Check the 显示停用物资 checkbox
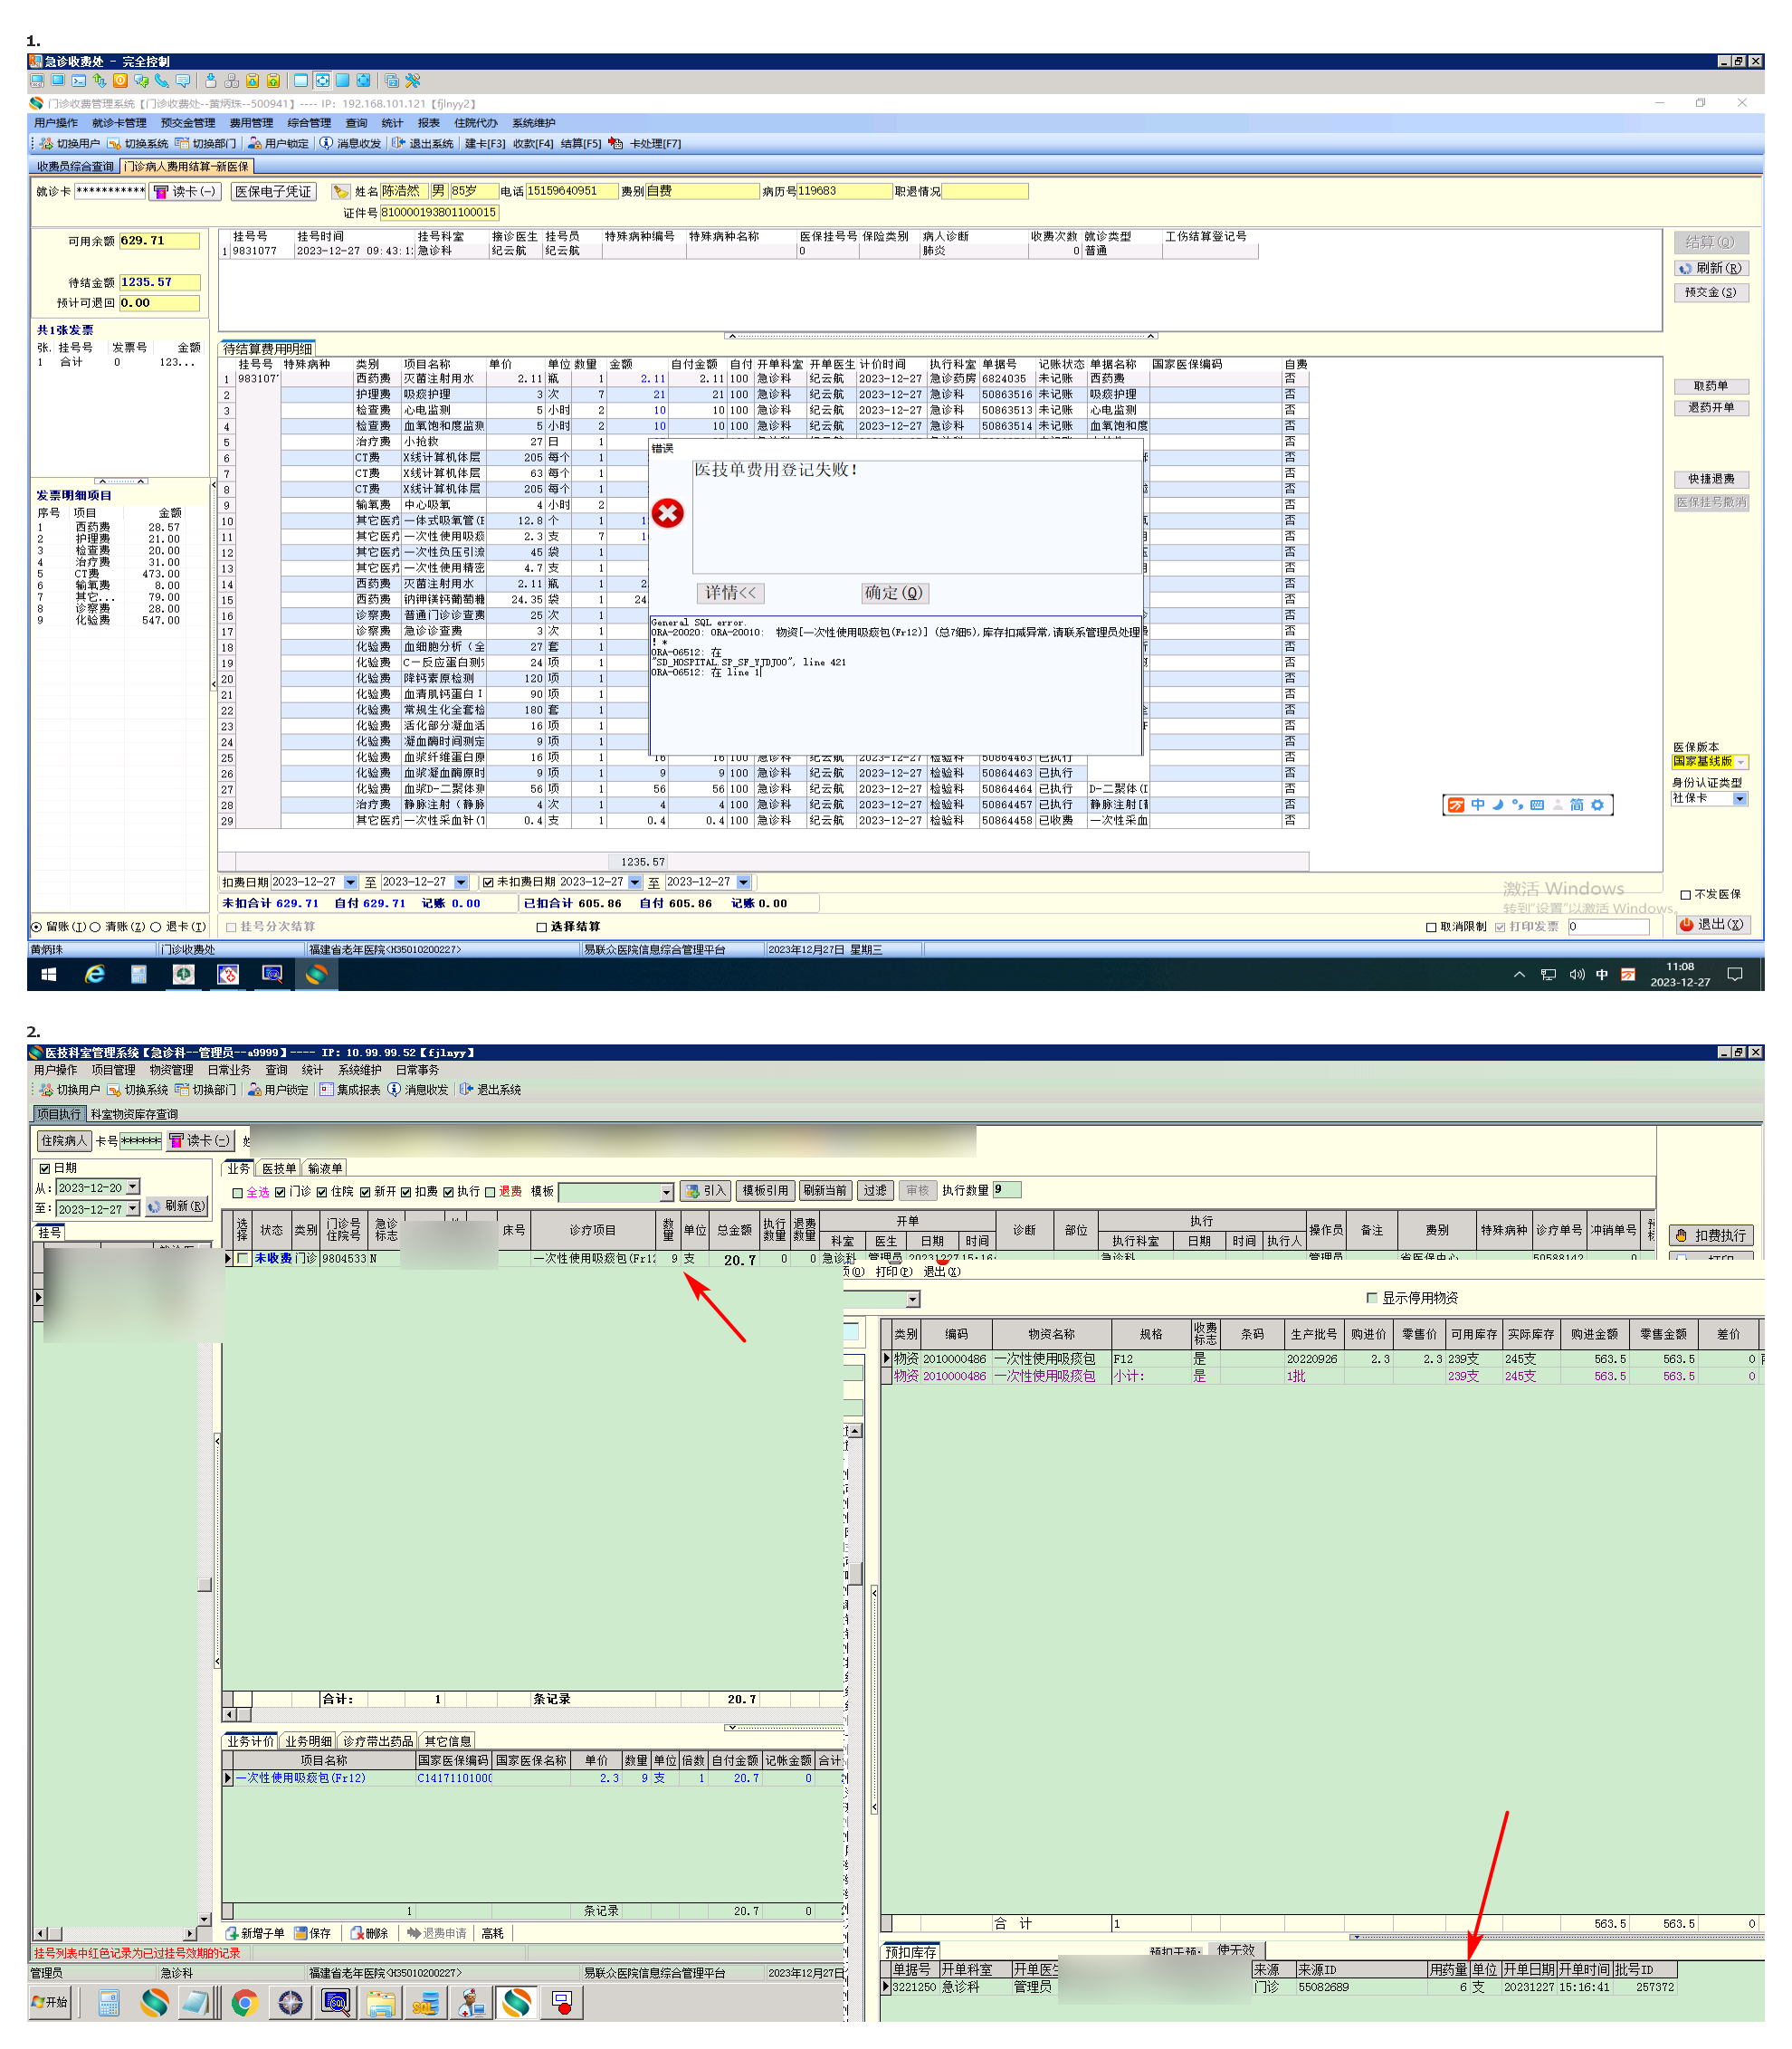 click(x=1372, y=1298)
